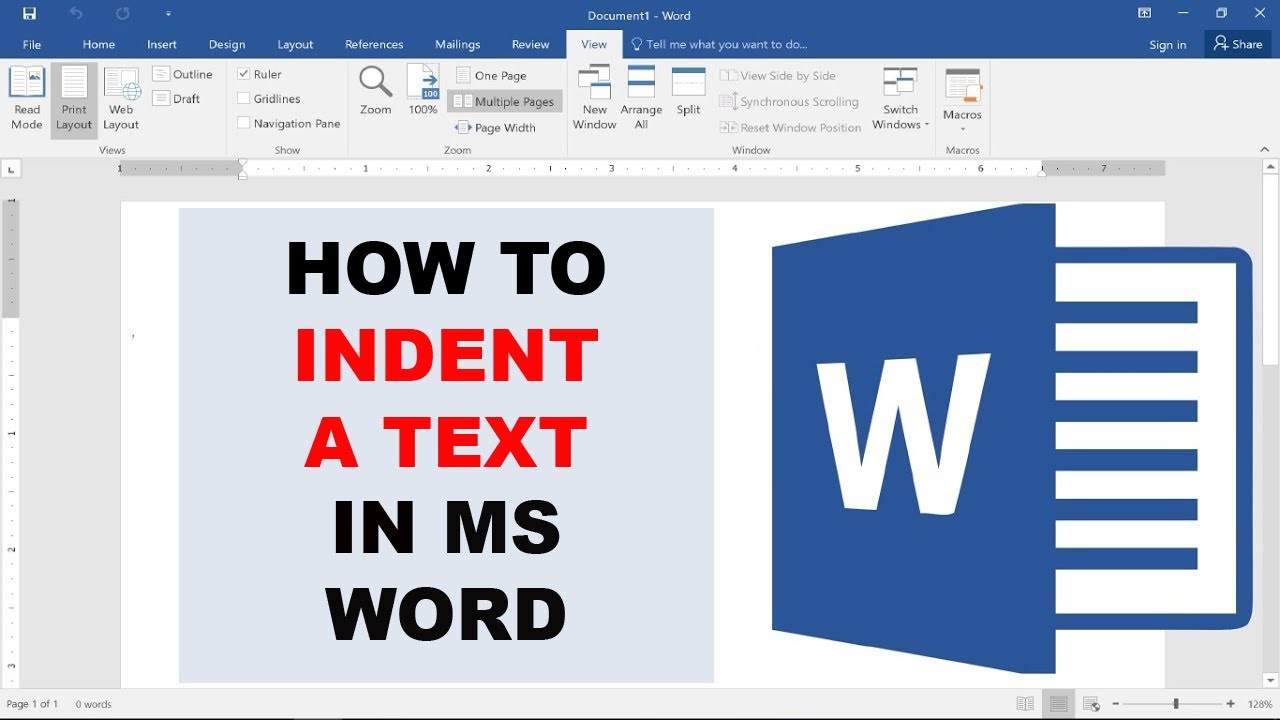Click the Split window button
1280x720 pixels.
pos(689,91)
